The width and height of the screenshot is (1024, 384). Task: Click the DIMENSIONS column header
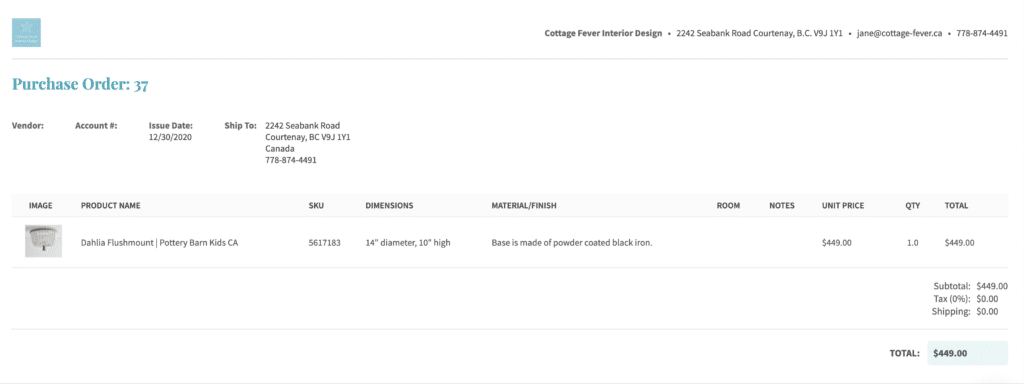click(389, 206)
